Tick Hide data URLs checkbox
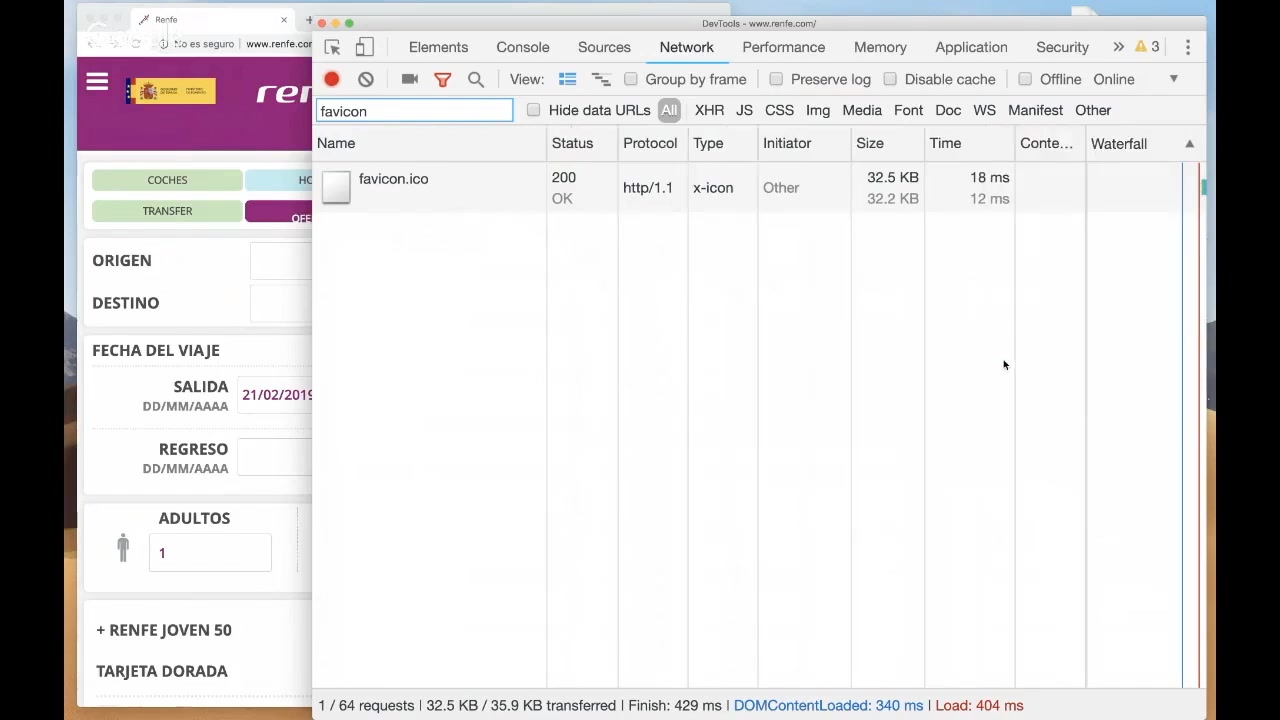The image size is (1280, 720). click(x=534, y=110)
